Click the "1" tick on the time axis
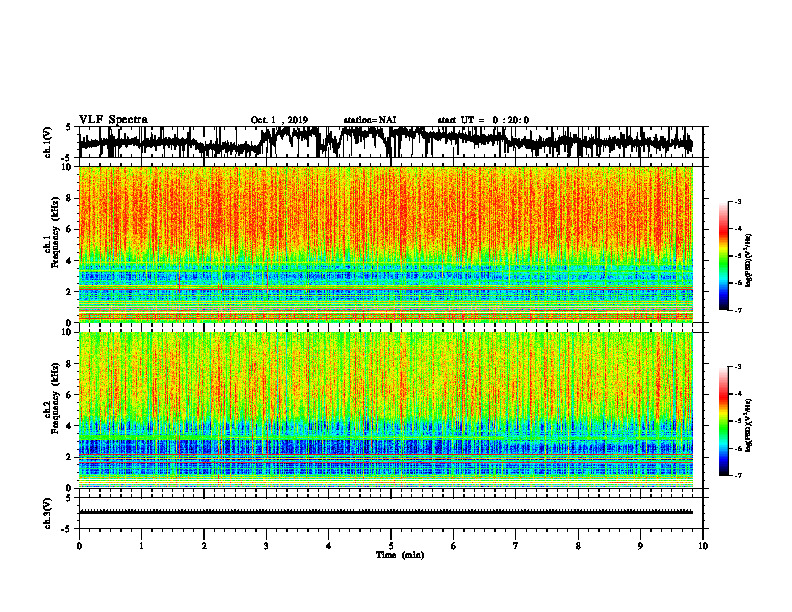 point(141,546)
